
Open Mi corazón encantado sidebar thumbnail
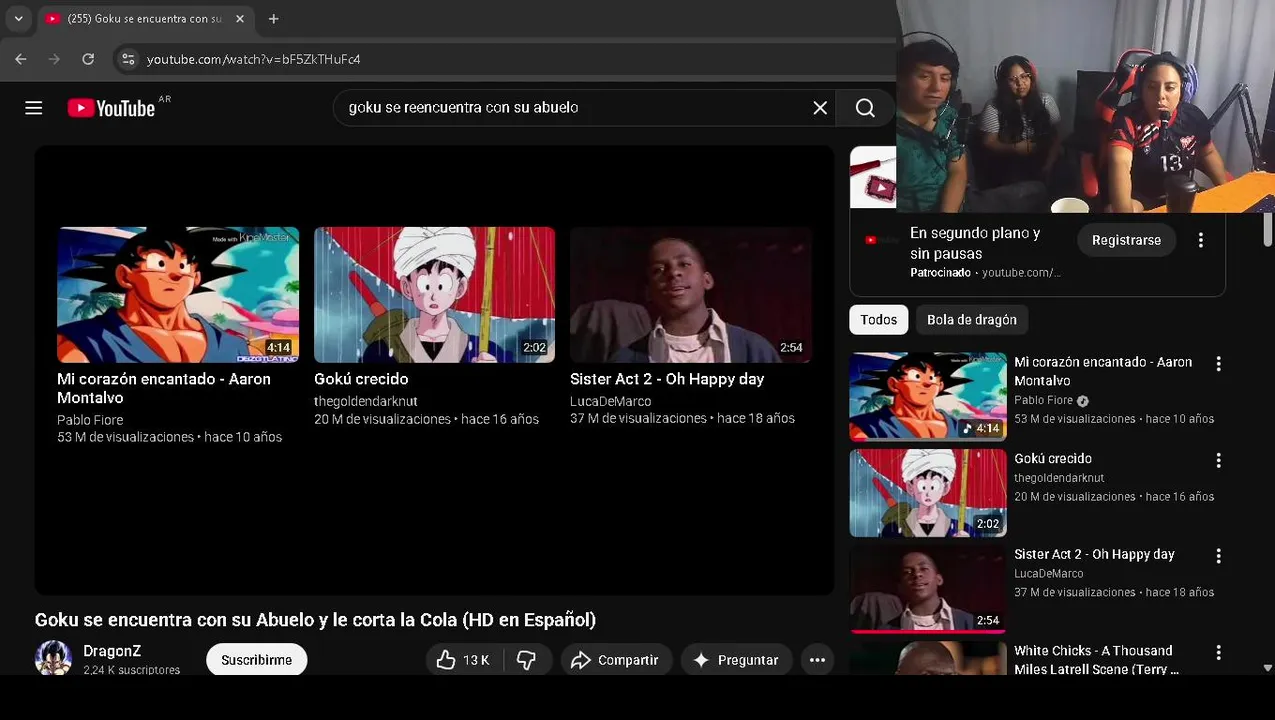(928, 396)
